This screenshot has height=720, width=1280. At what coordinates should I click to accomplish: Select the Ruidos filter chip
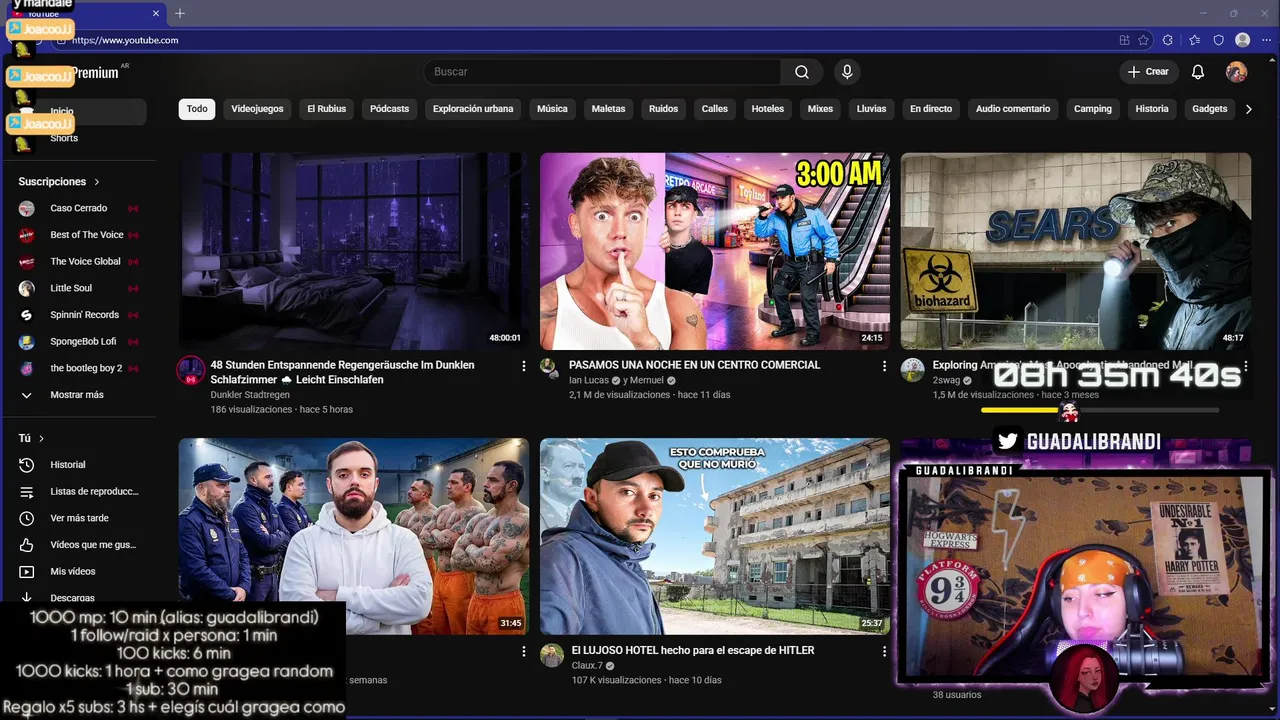click(663, 109)
